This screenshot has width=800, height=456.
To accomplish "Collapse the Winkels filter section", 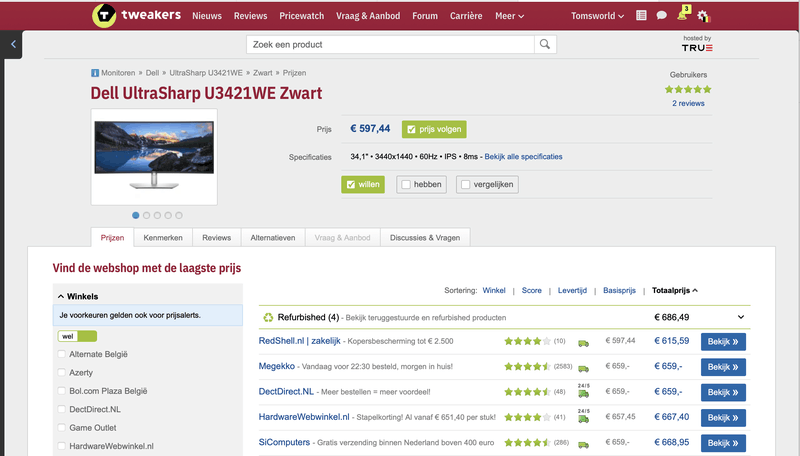I will 78,296.
